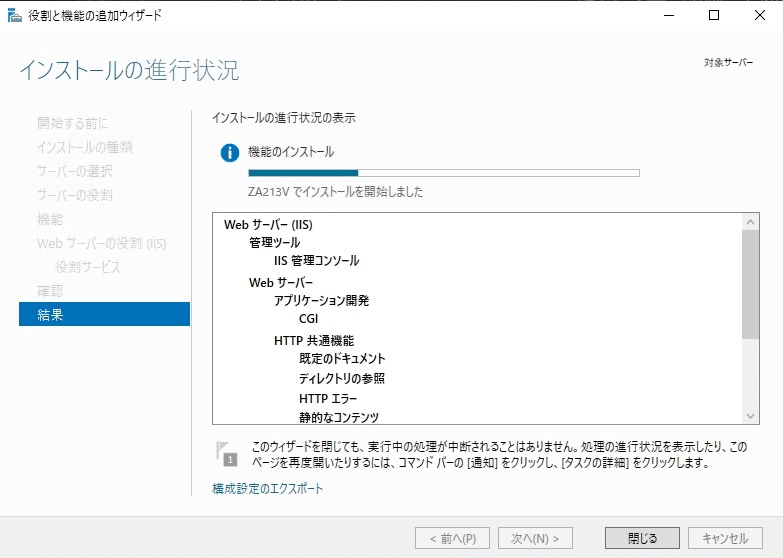Click the list scrollbar up arrow

[750, 222]
